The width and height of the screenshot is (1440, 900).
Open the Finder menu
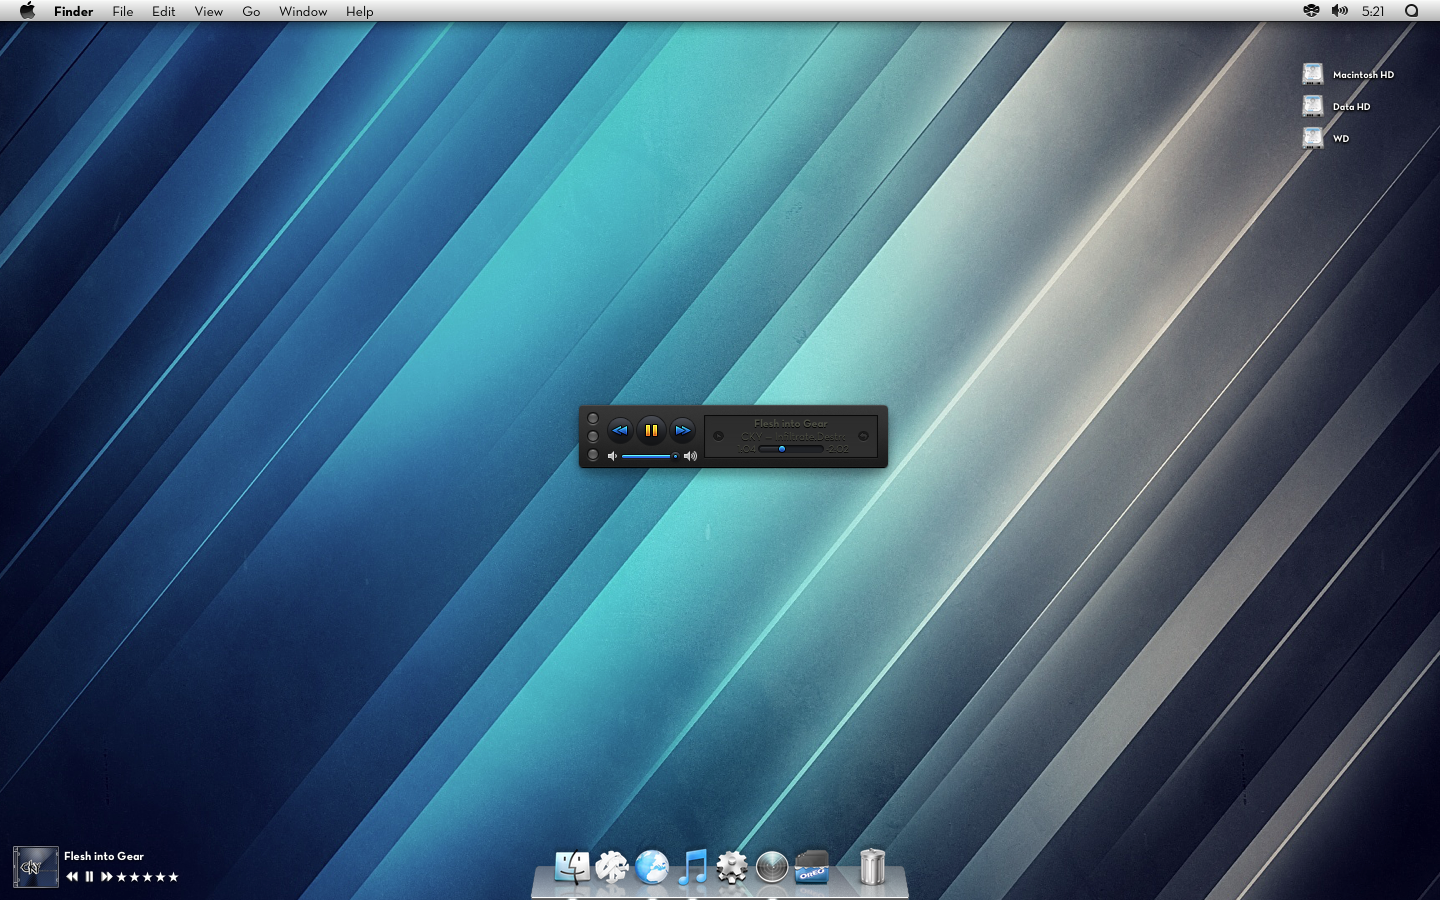(x=74, y=11)
